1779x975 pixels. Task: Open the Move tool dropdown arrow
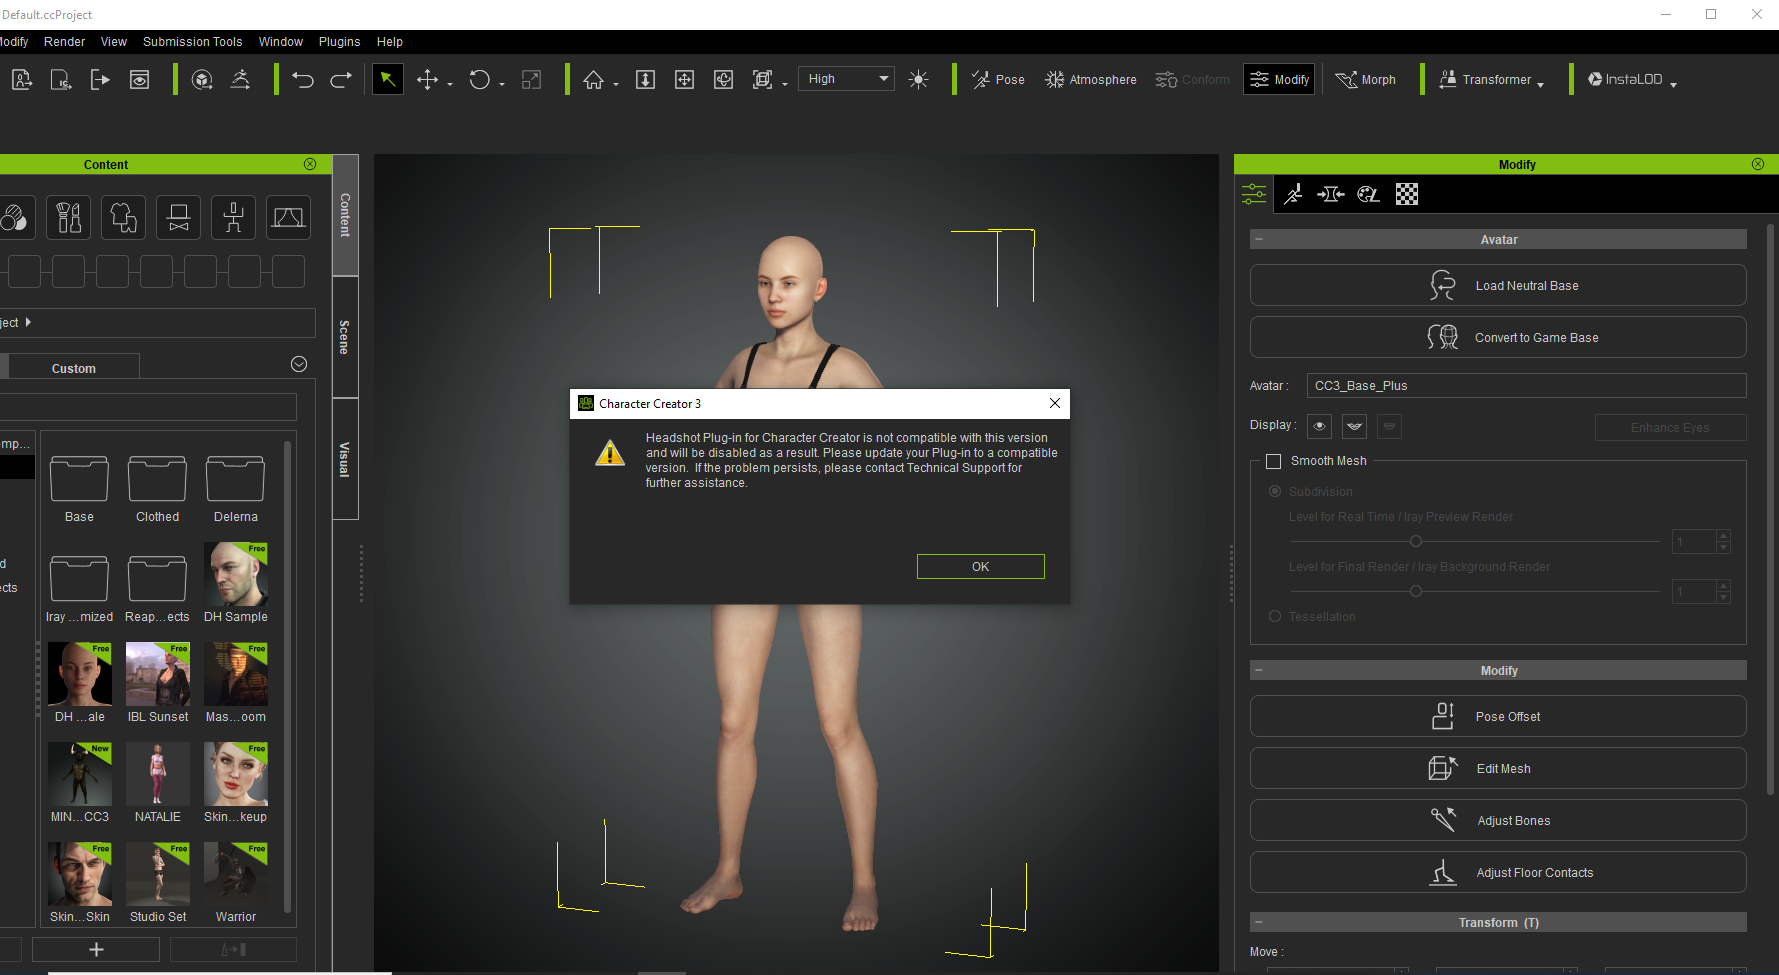click(x=450, y=84)
